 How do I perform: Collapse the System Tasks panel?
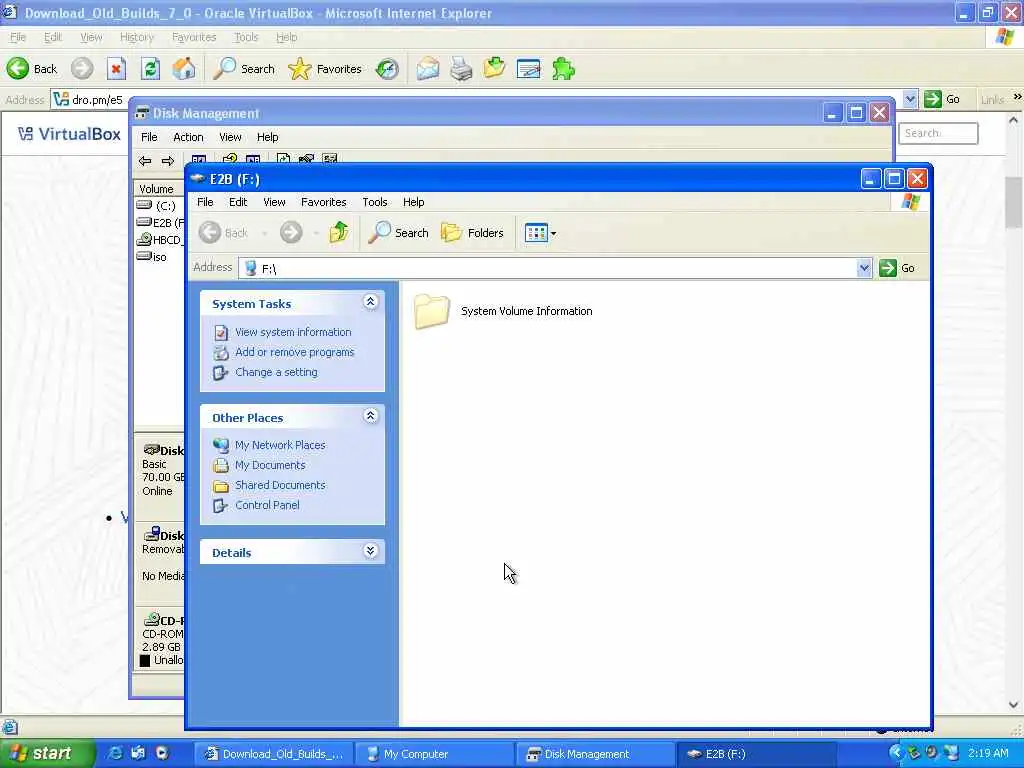[x=370, y=302]
